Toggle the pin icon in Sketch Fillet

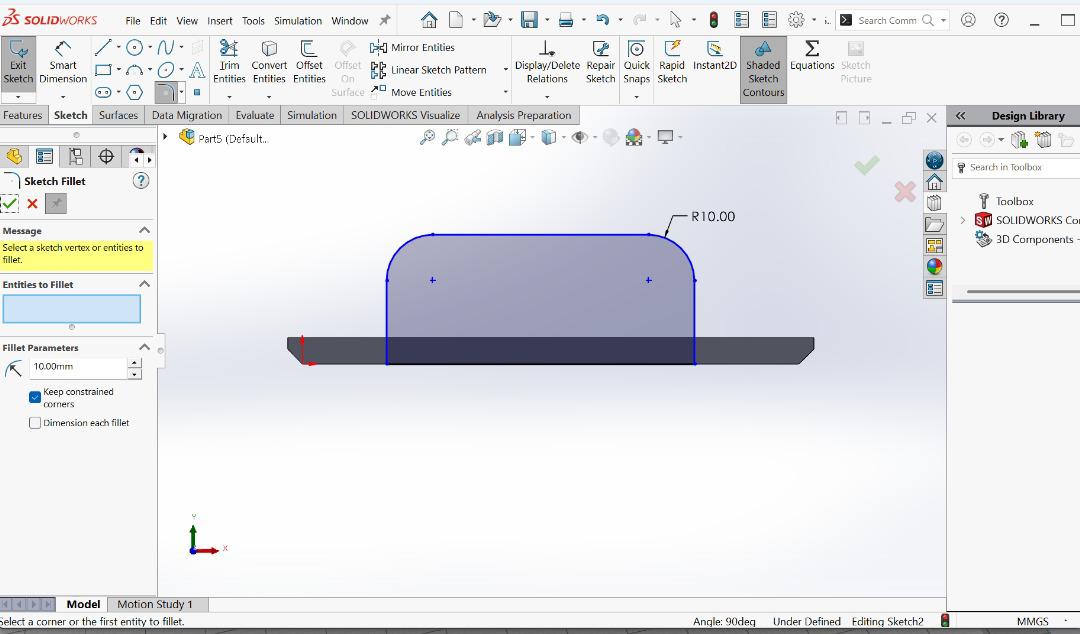tap(56, 203)
